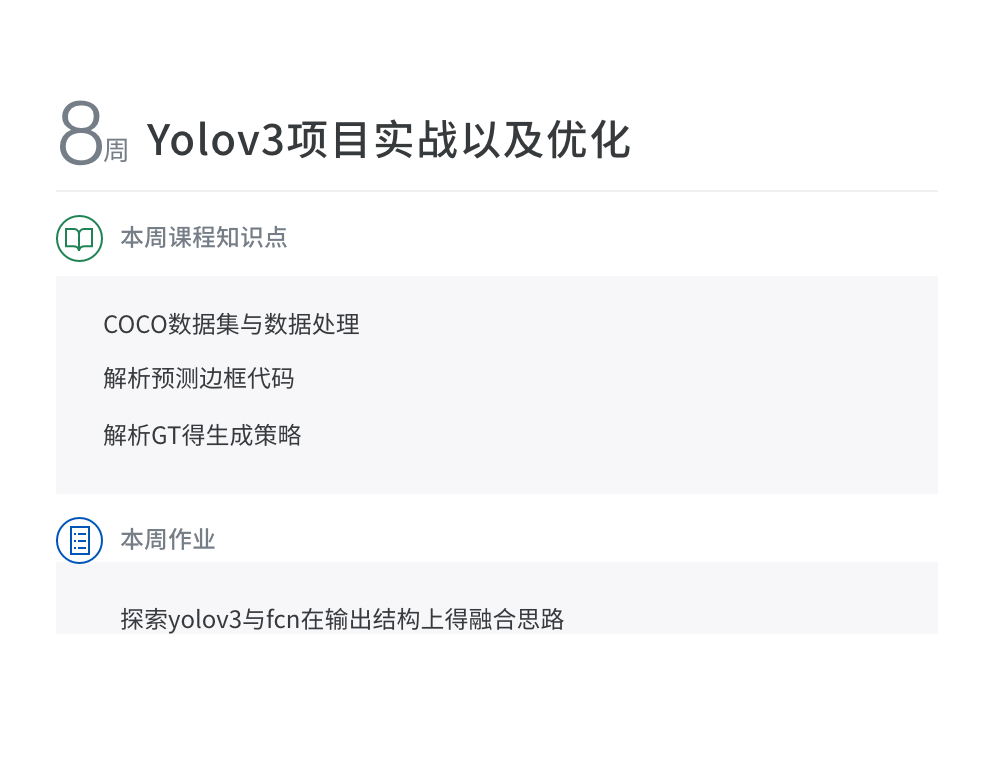Viewport: 1000px width, 765px height.
Task: Open the 解析预测边框代码 topic
Action: point(198,378)
